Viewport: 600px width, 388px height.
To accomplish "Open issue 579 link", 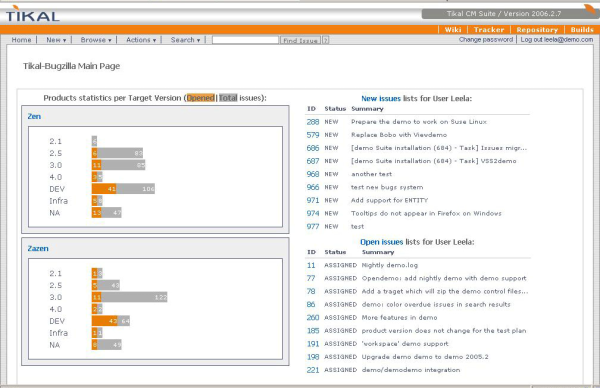I will [313, 135].
